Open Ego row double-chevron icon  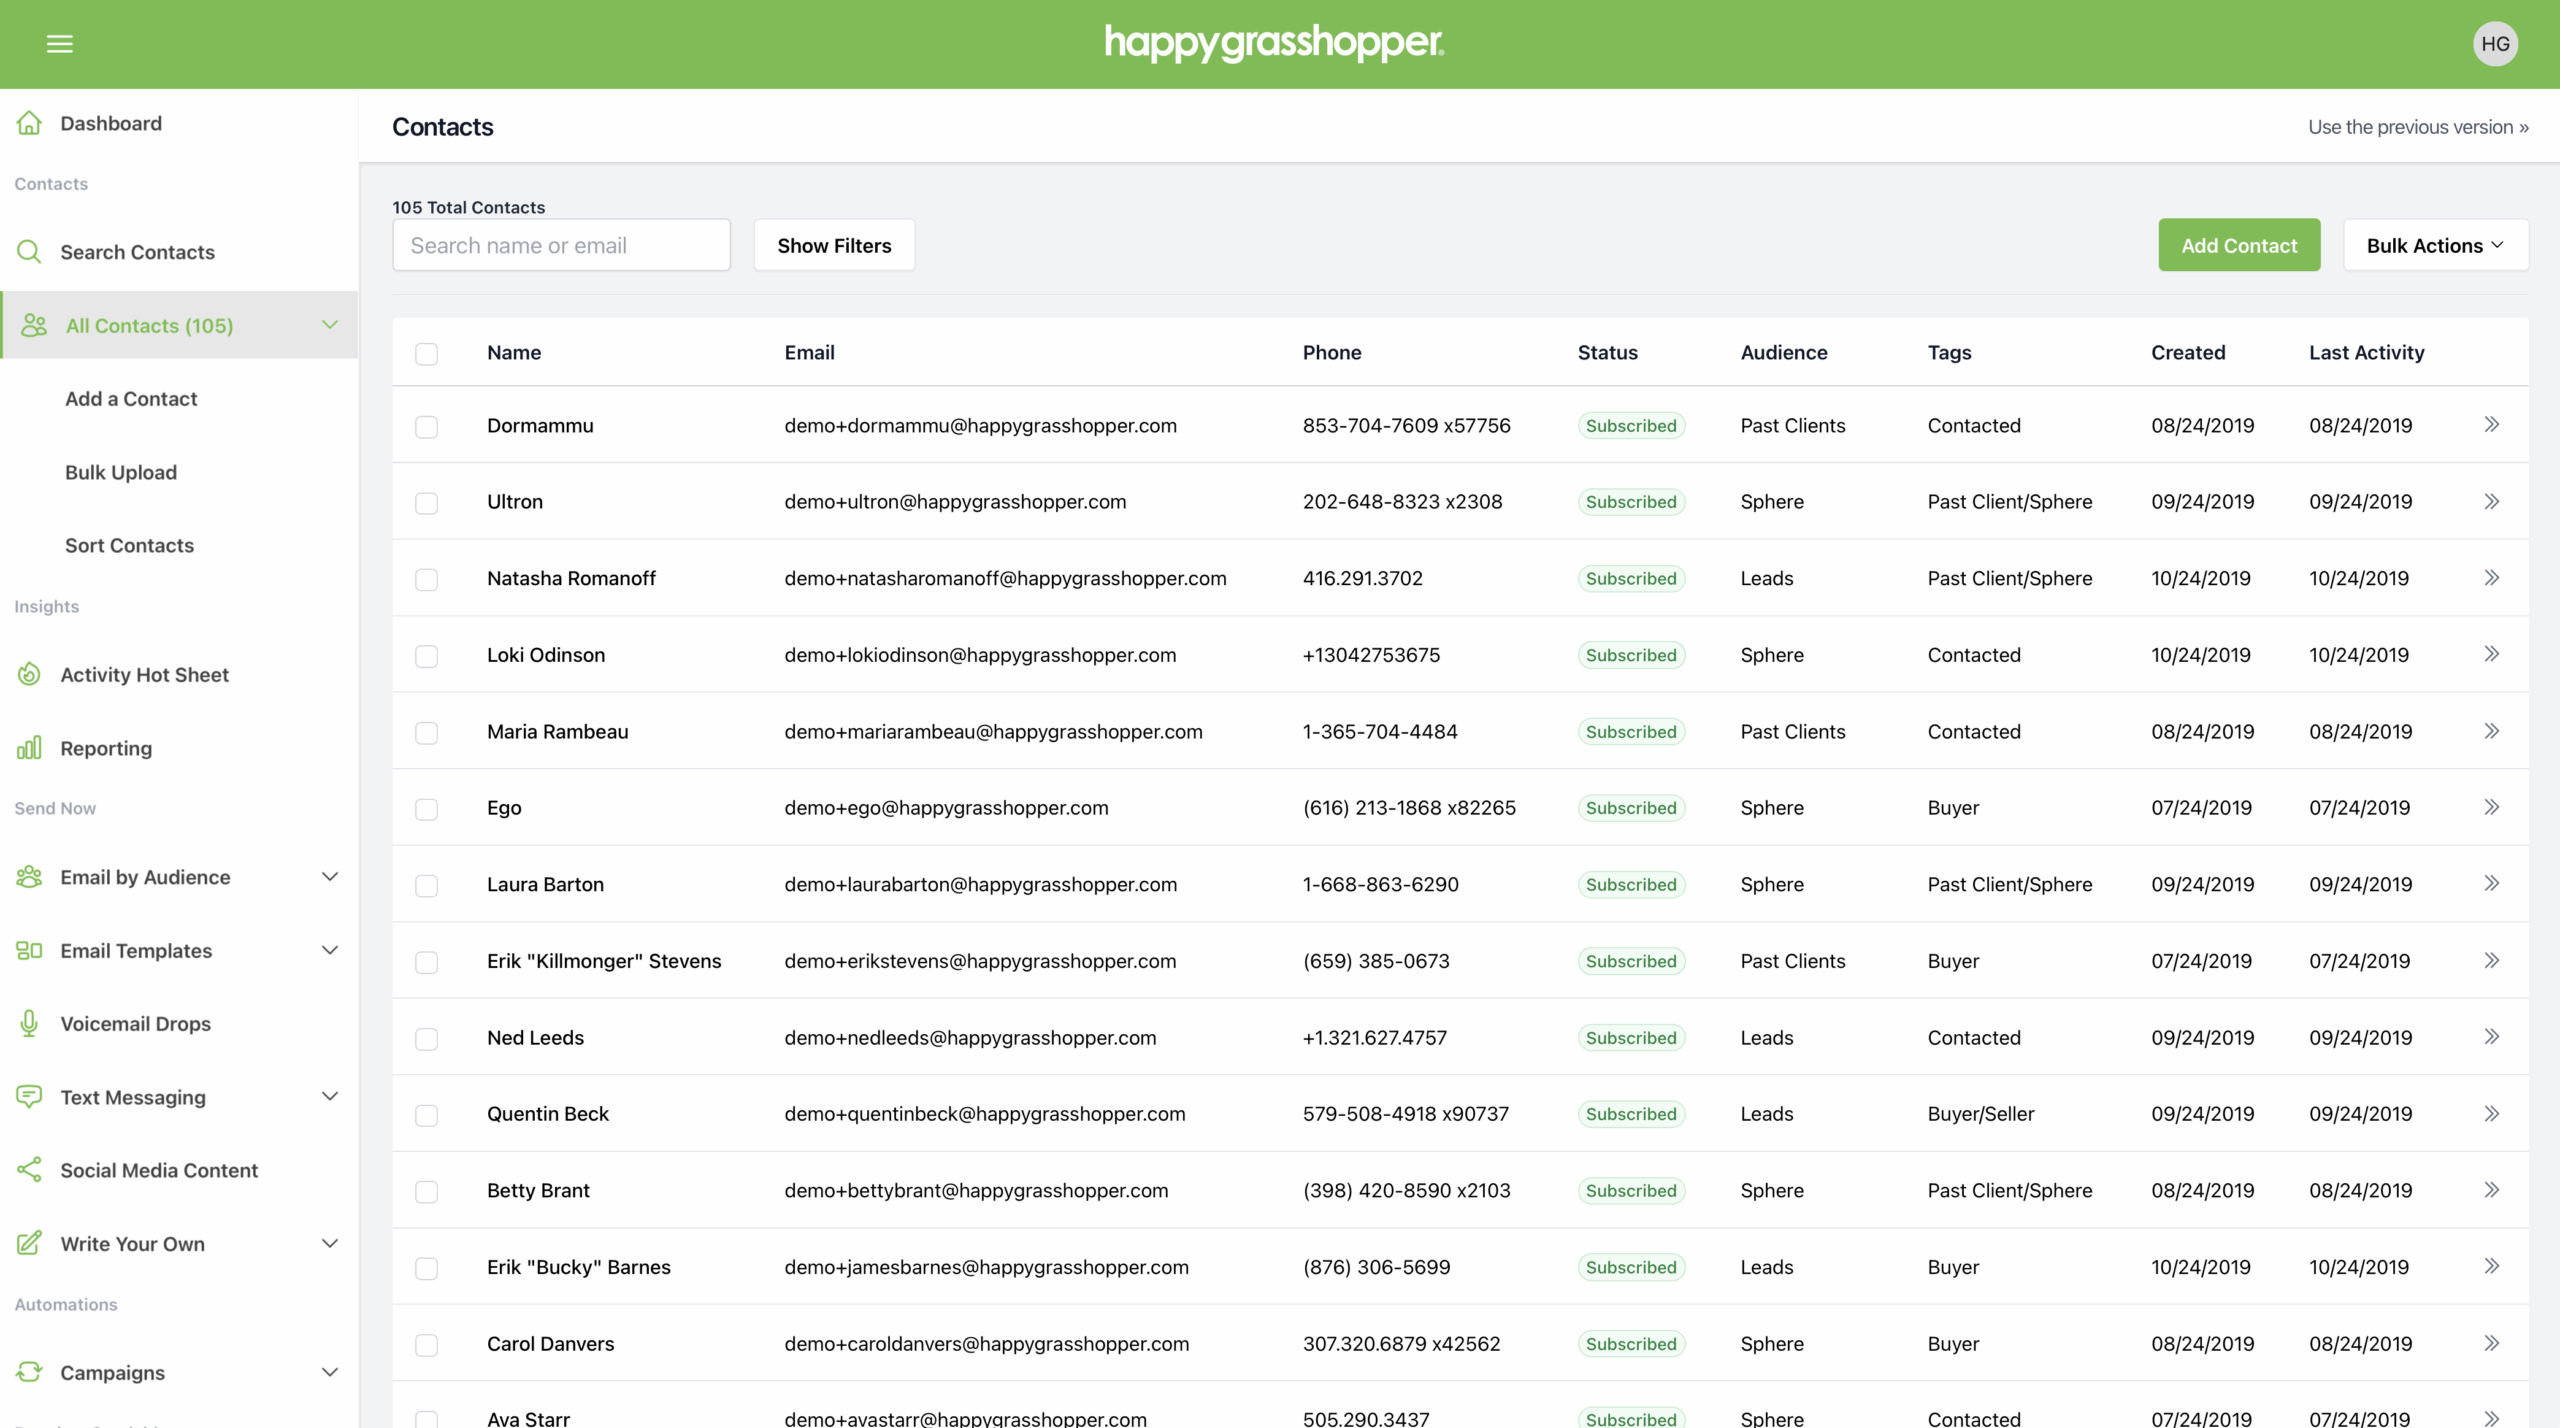2492,807
